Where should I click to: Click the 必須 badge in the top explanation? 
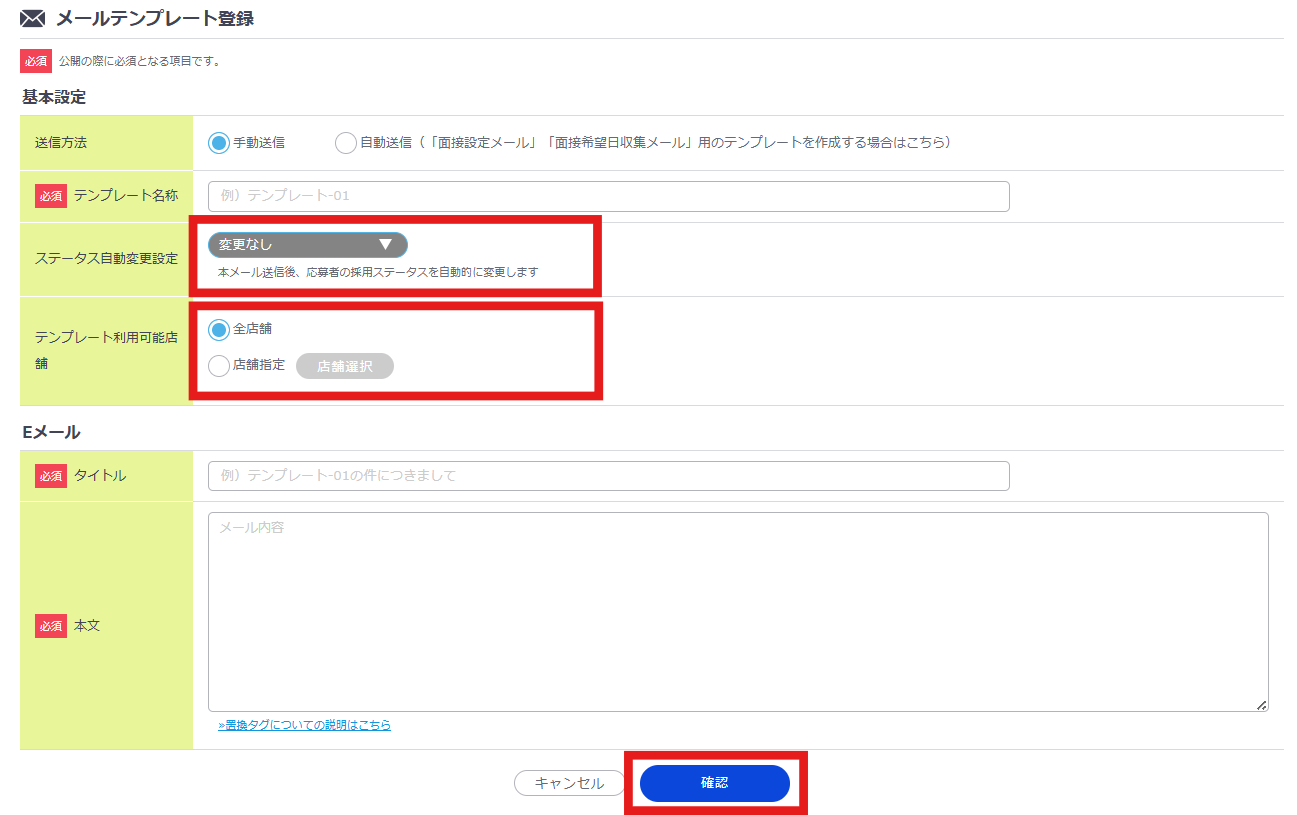pos(36,61)
